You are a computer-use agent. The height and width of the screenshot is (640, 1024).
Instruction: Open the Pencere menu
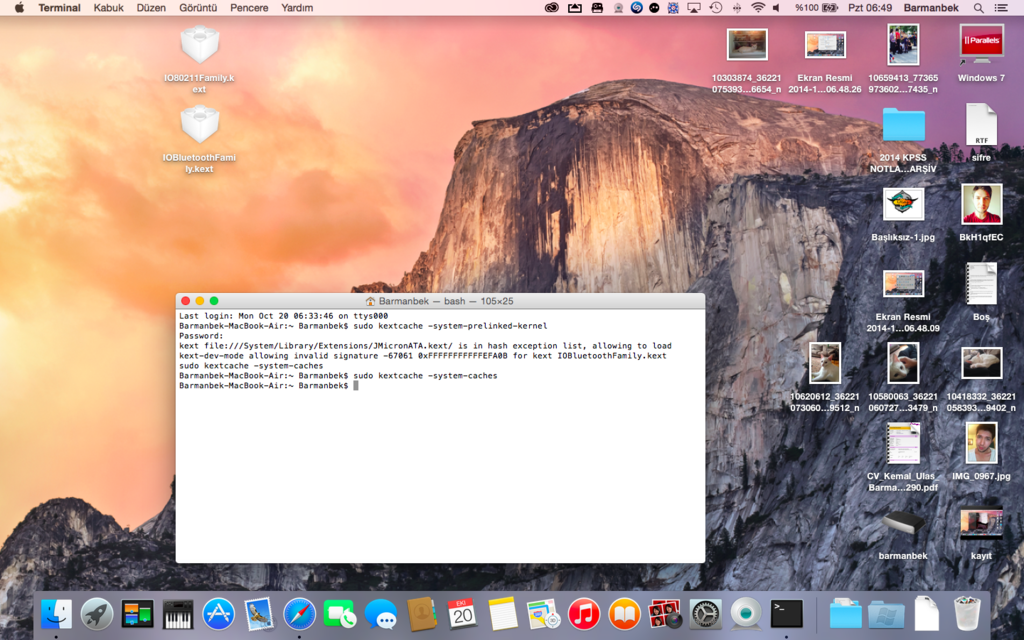(249, 8)
